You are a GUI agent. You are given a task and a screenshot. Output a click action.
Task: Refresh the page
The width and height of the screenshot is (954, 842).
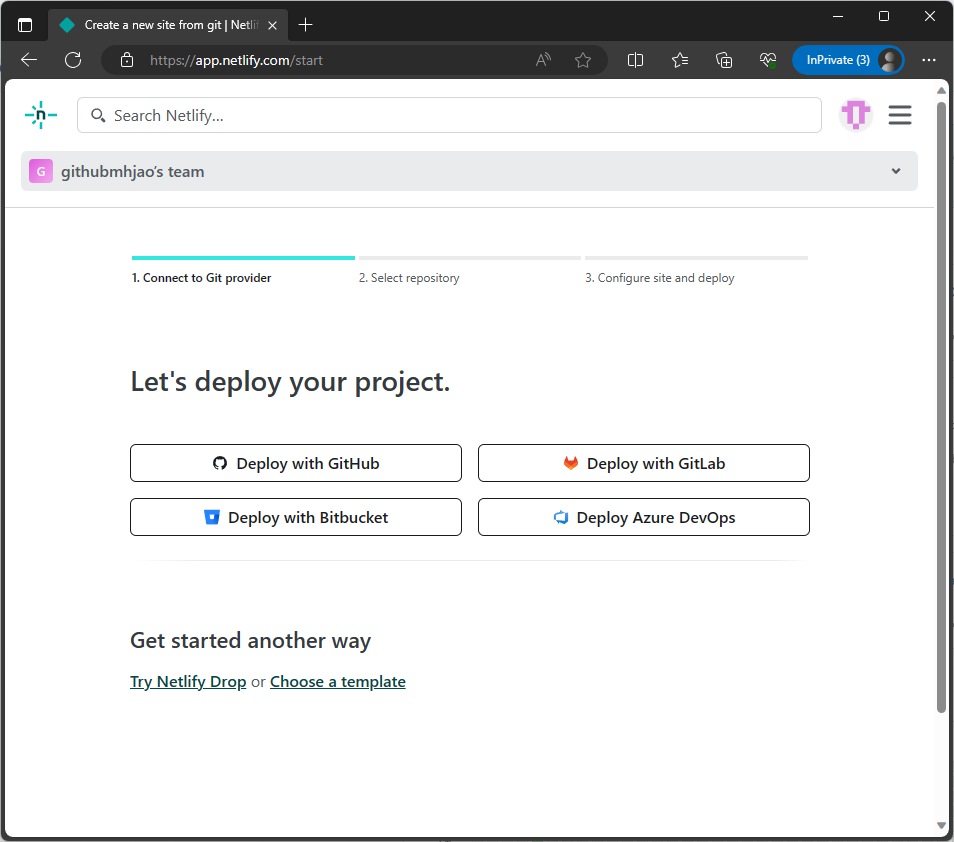73,60
